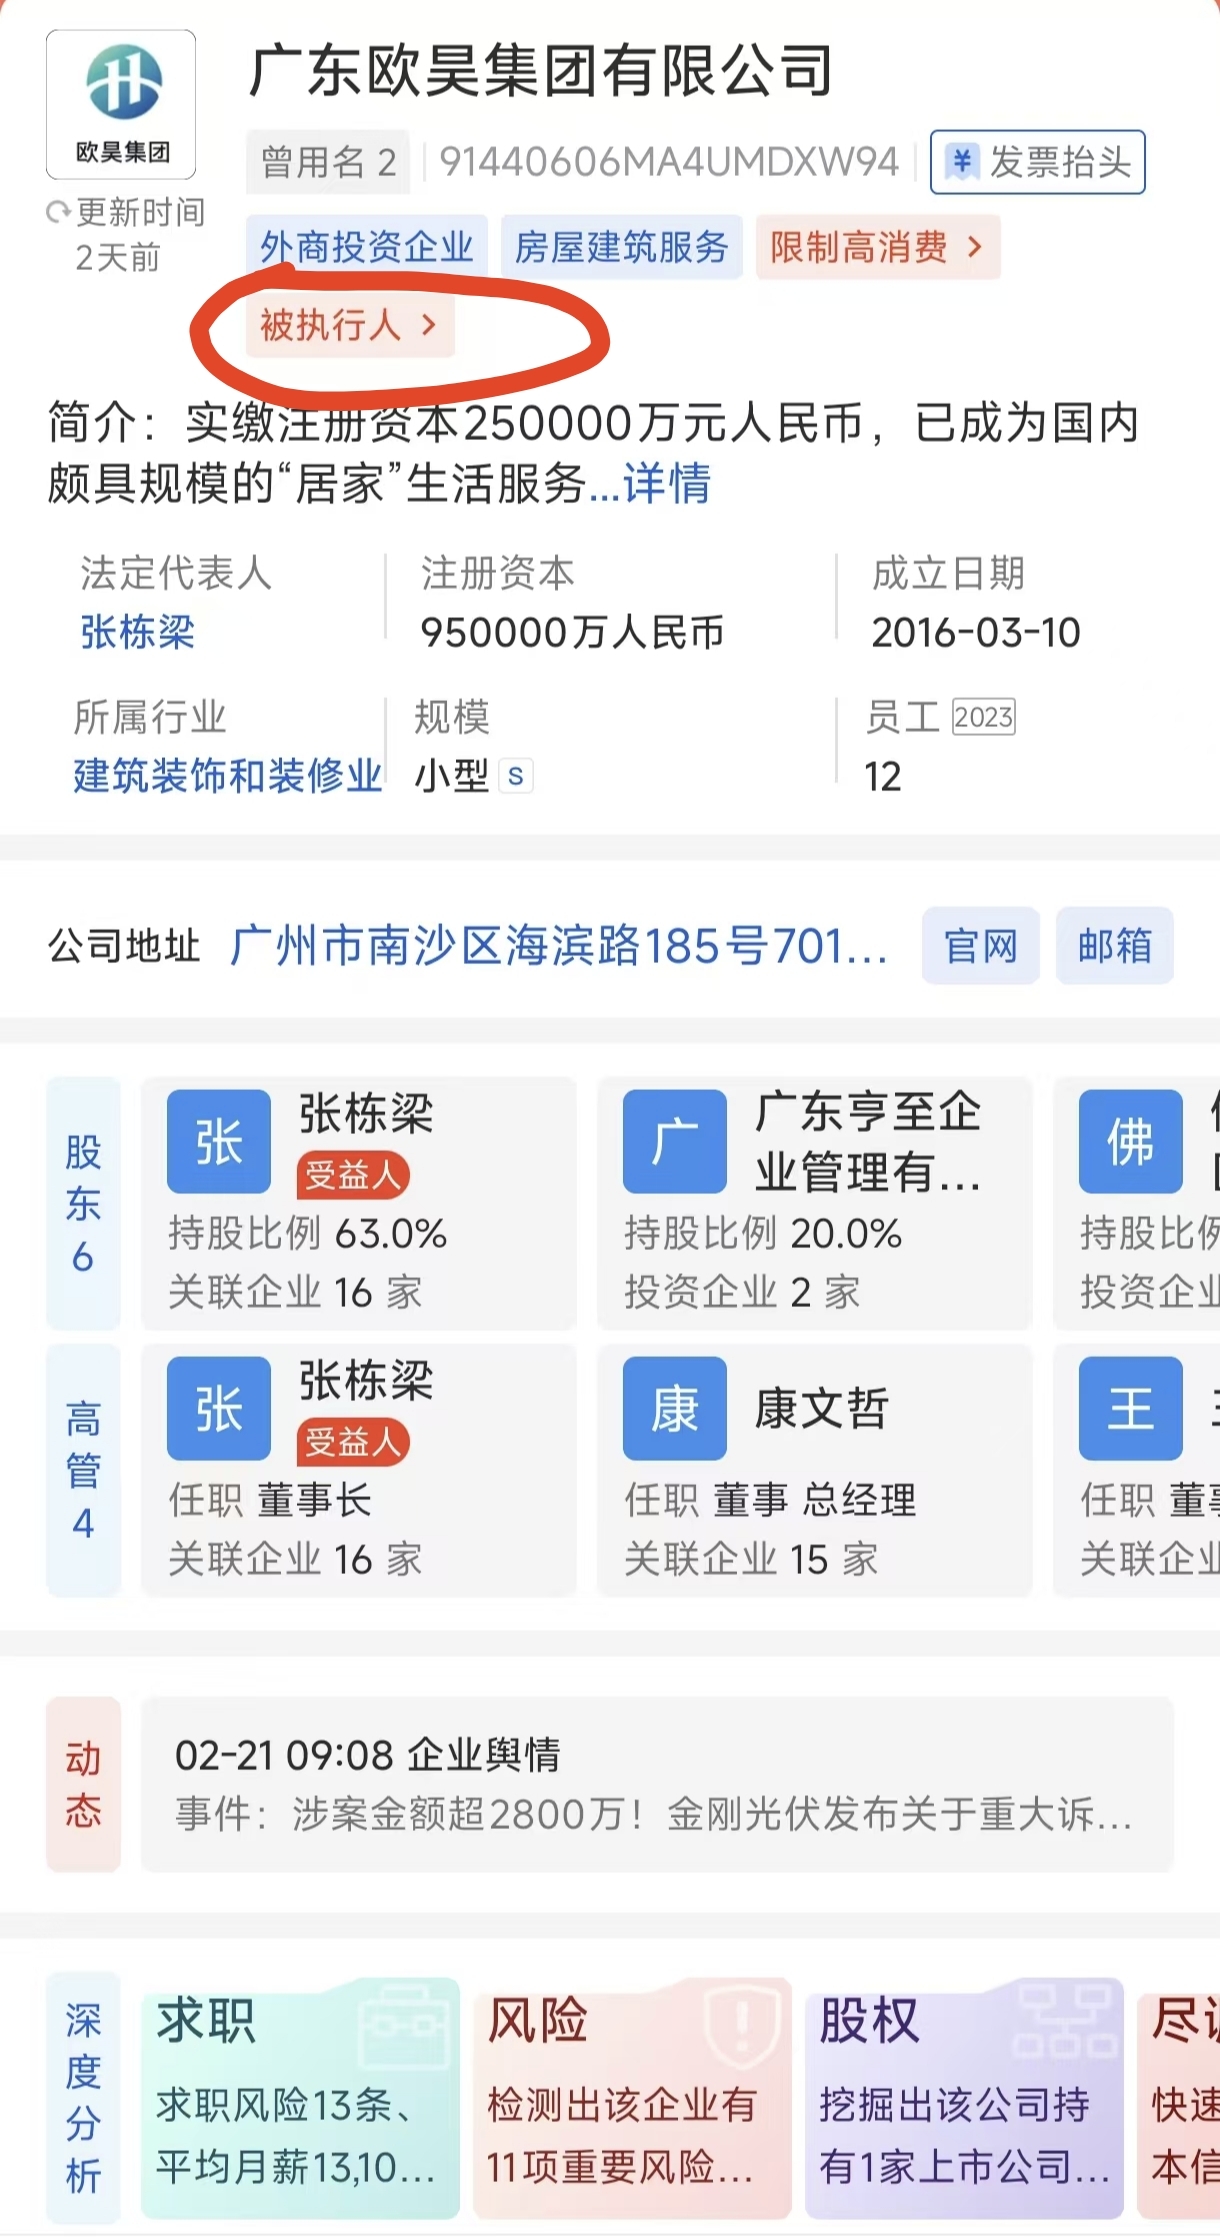Tap registered capital 950000万人民币
1220x2237 pixels.
click(572, 632)
